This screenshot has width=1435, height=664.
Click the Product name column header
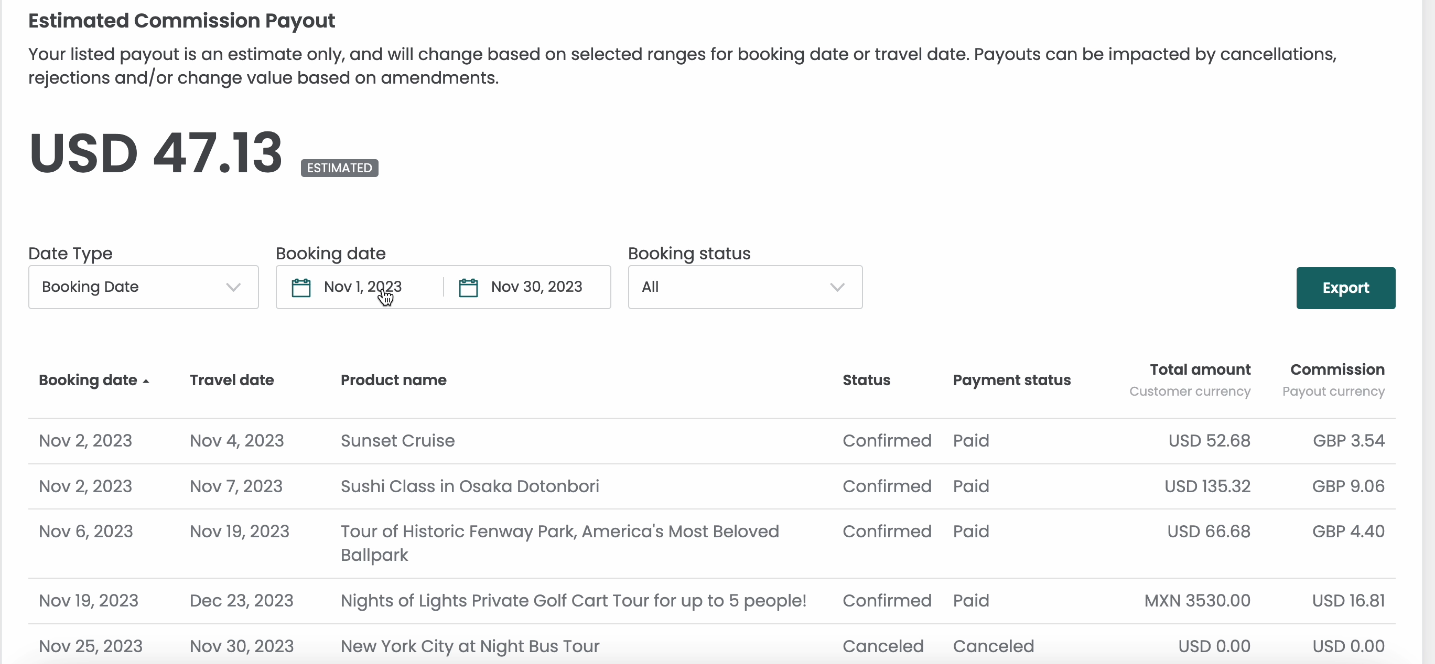[x=394, y=380]
